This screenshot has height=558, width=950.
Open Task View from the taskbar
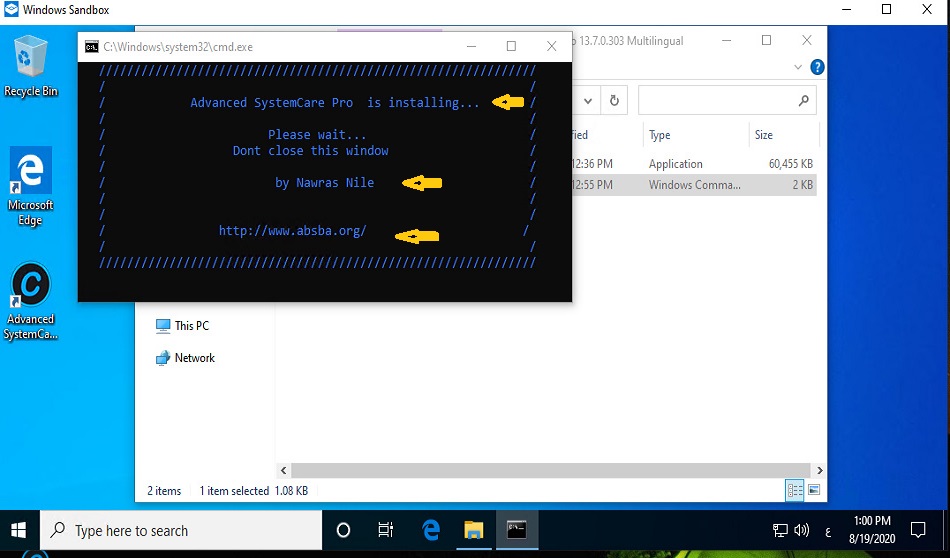tap(386, 531)
